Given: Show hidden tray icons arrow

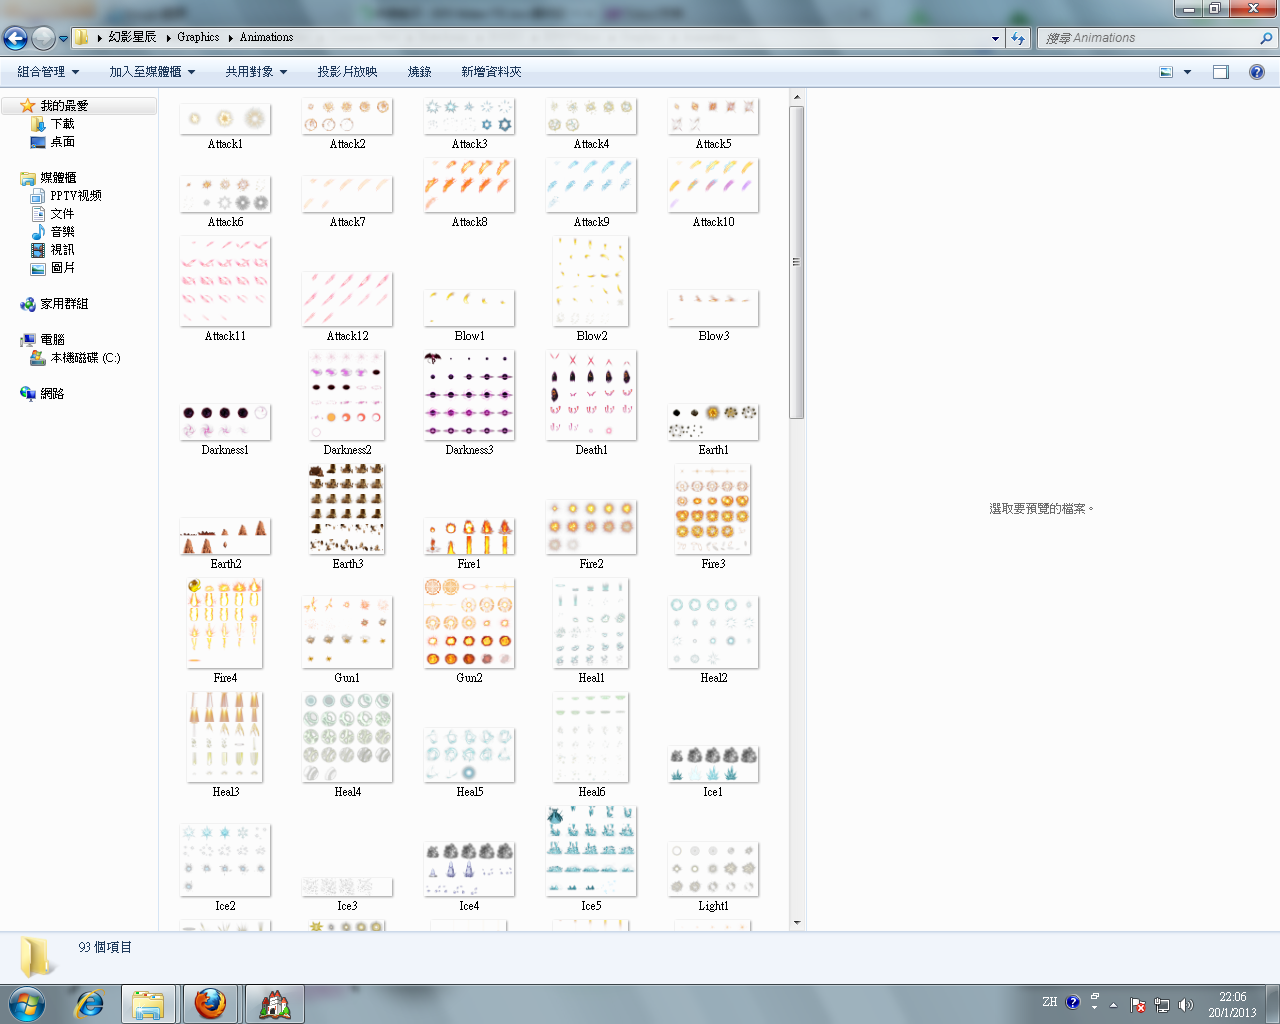Looking at the screenshot, I should click(1113, 1005).
